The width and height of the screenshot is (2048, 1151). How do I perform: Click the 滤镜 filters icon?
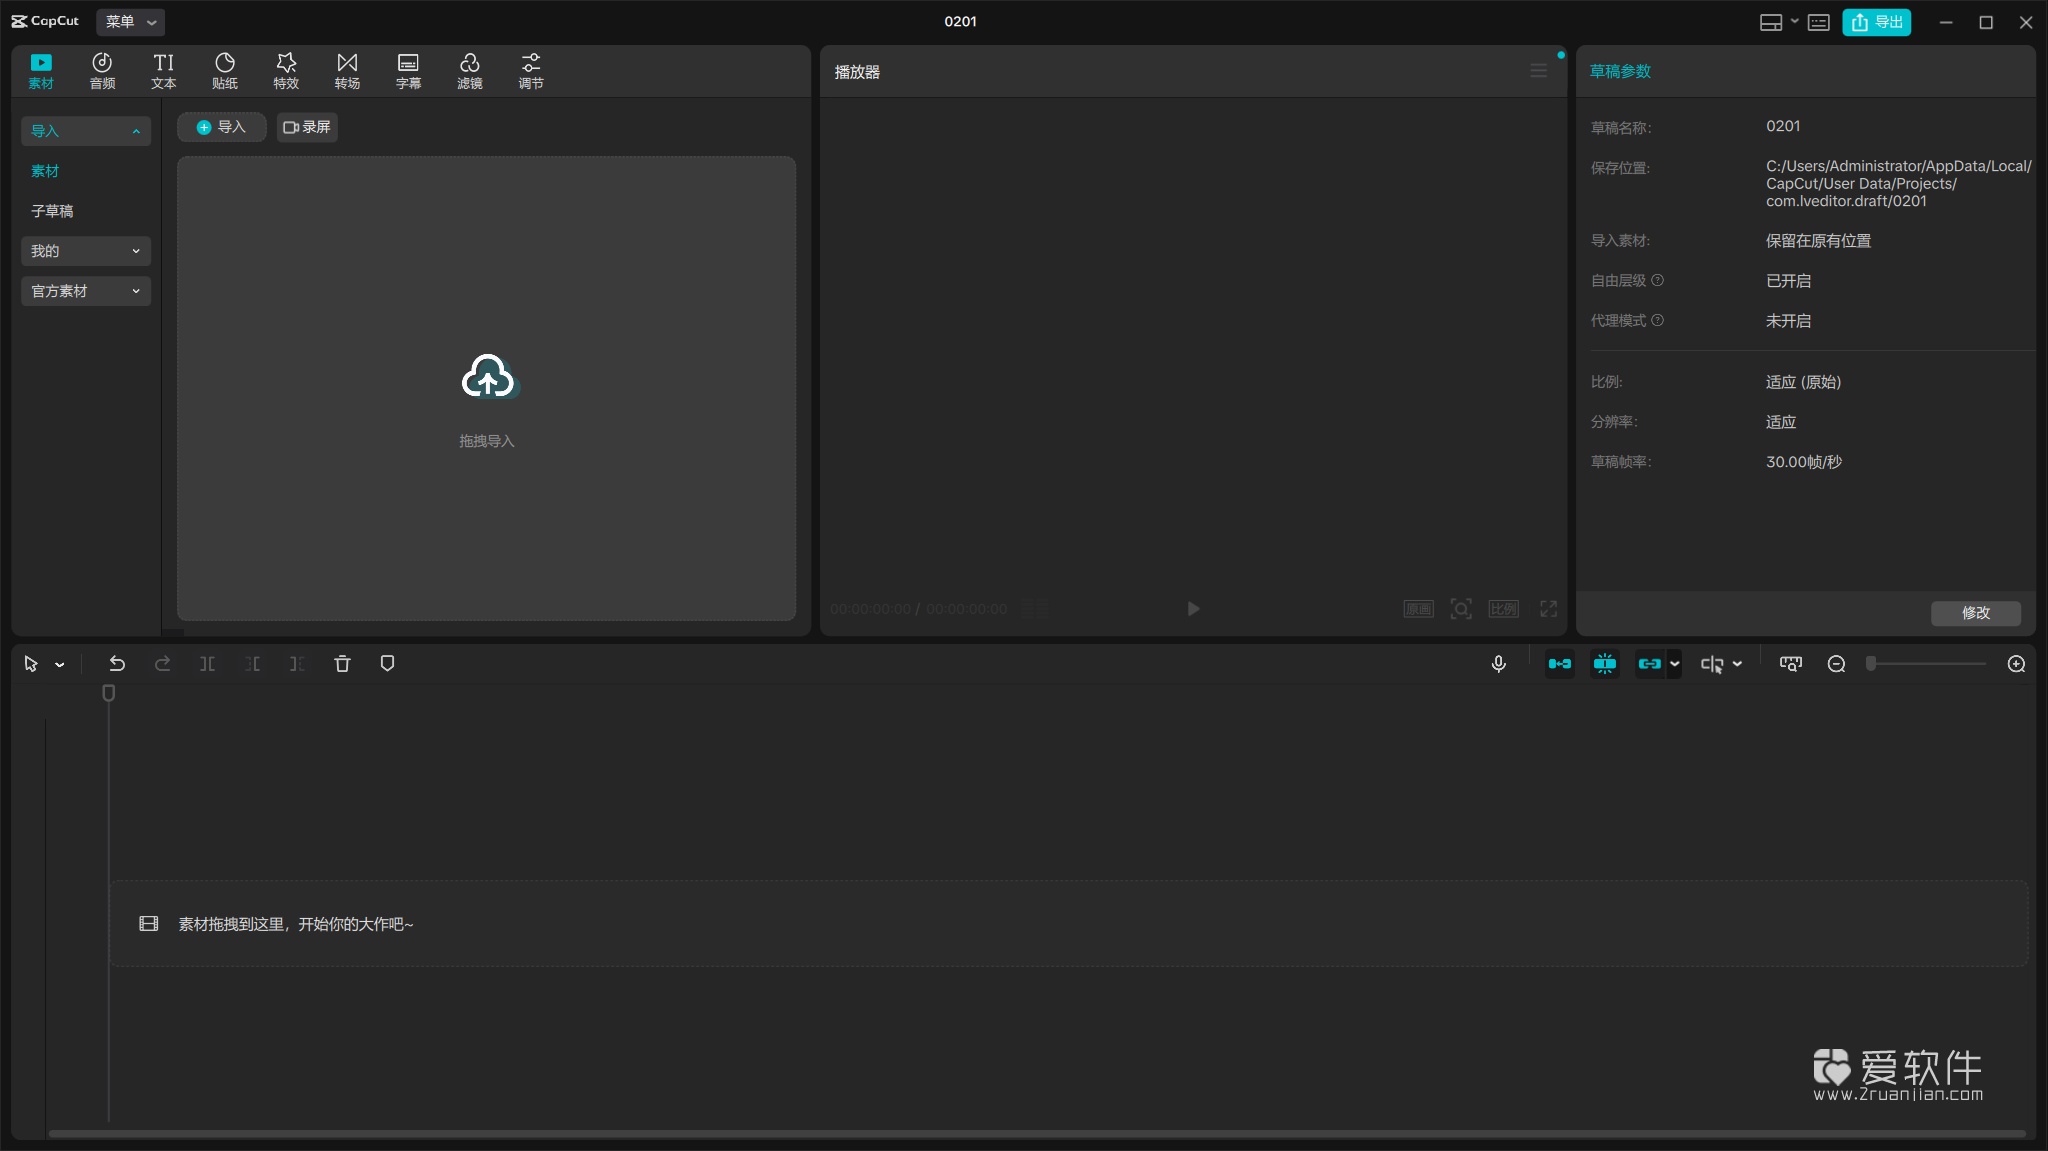click(x=469, y=69)
